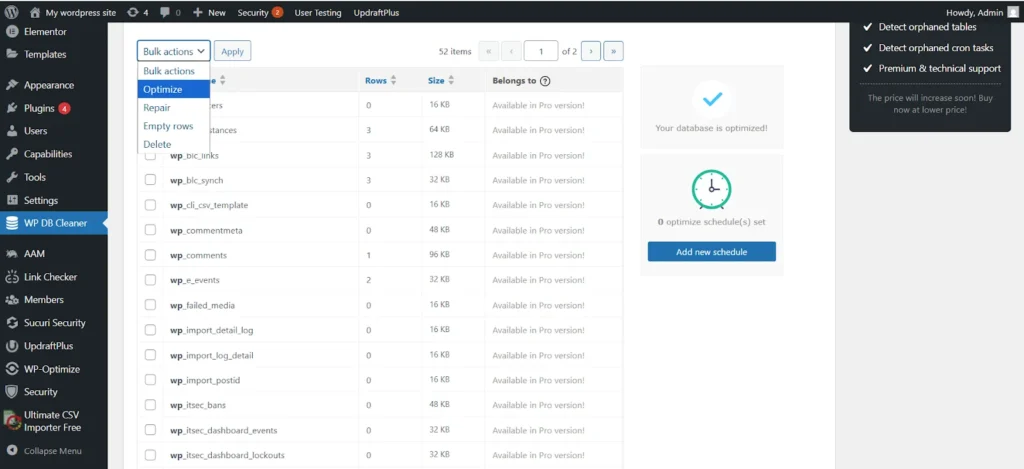1024x469 pixels.
Task: Click the WordPress logo in admin bar
Action: click(x=11, y=12)
